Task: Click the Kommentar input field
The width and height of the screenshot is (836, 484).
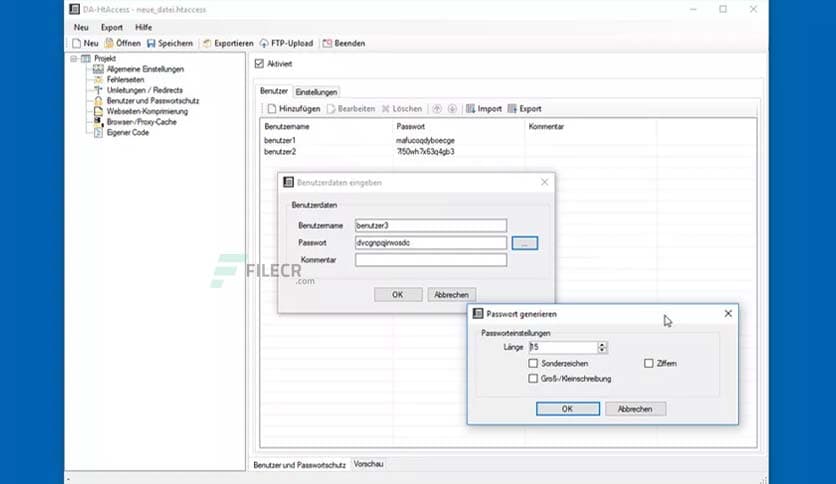Action: [431, 260]
